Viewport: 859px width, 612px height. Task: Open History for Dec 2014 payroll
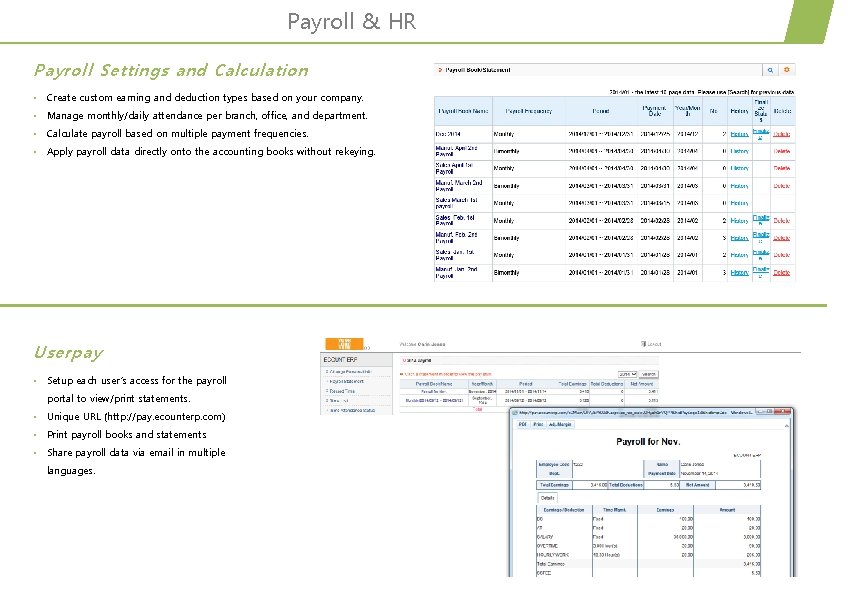click(x=739, y=134)
